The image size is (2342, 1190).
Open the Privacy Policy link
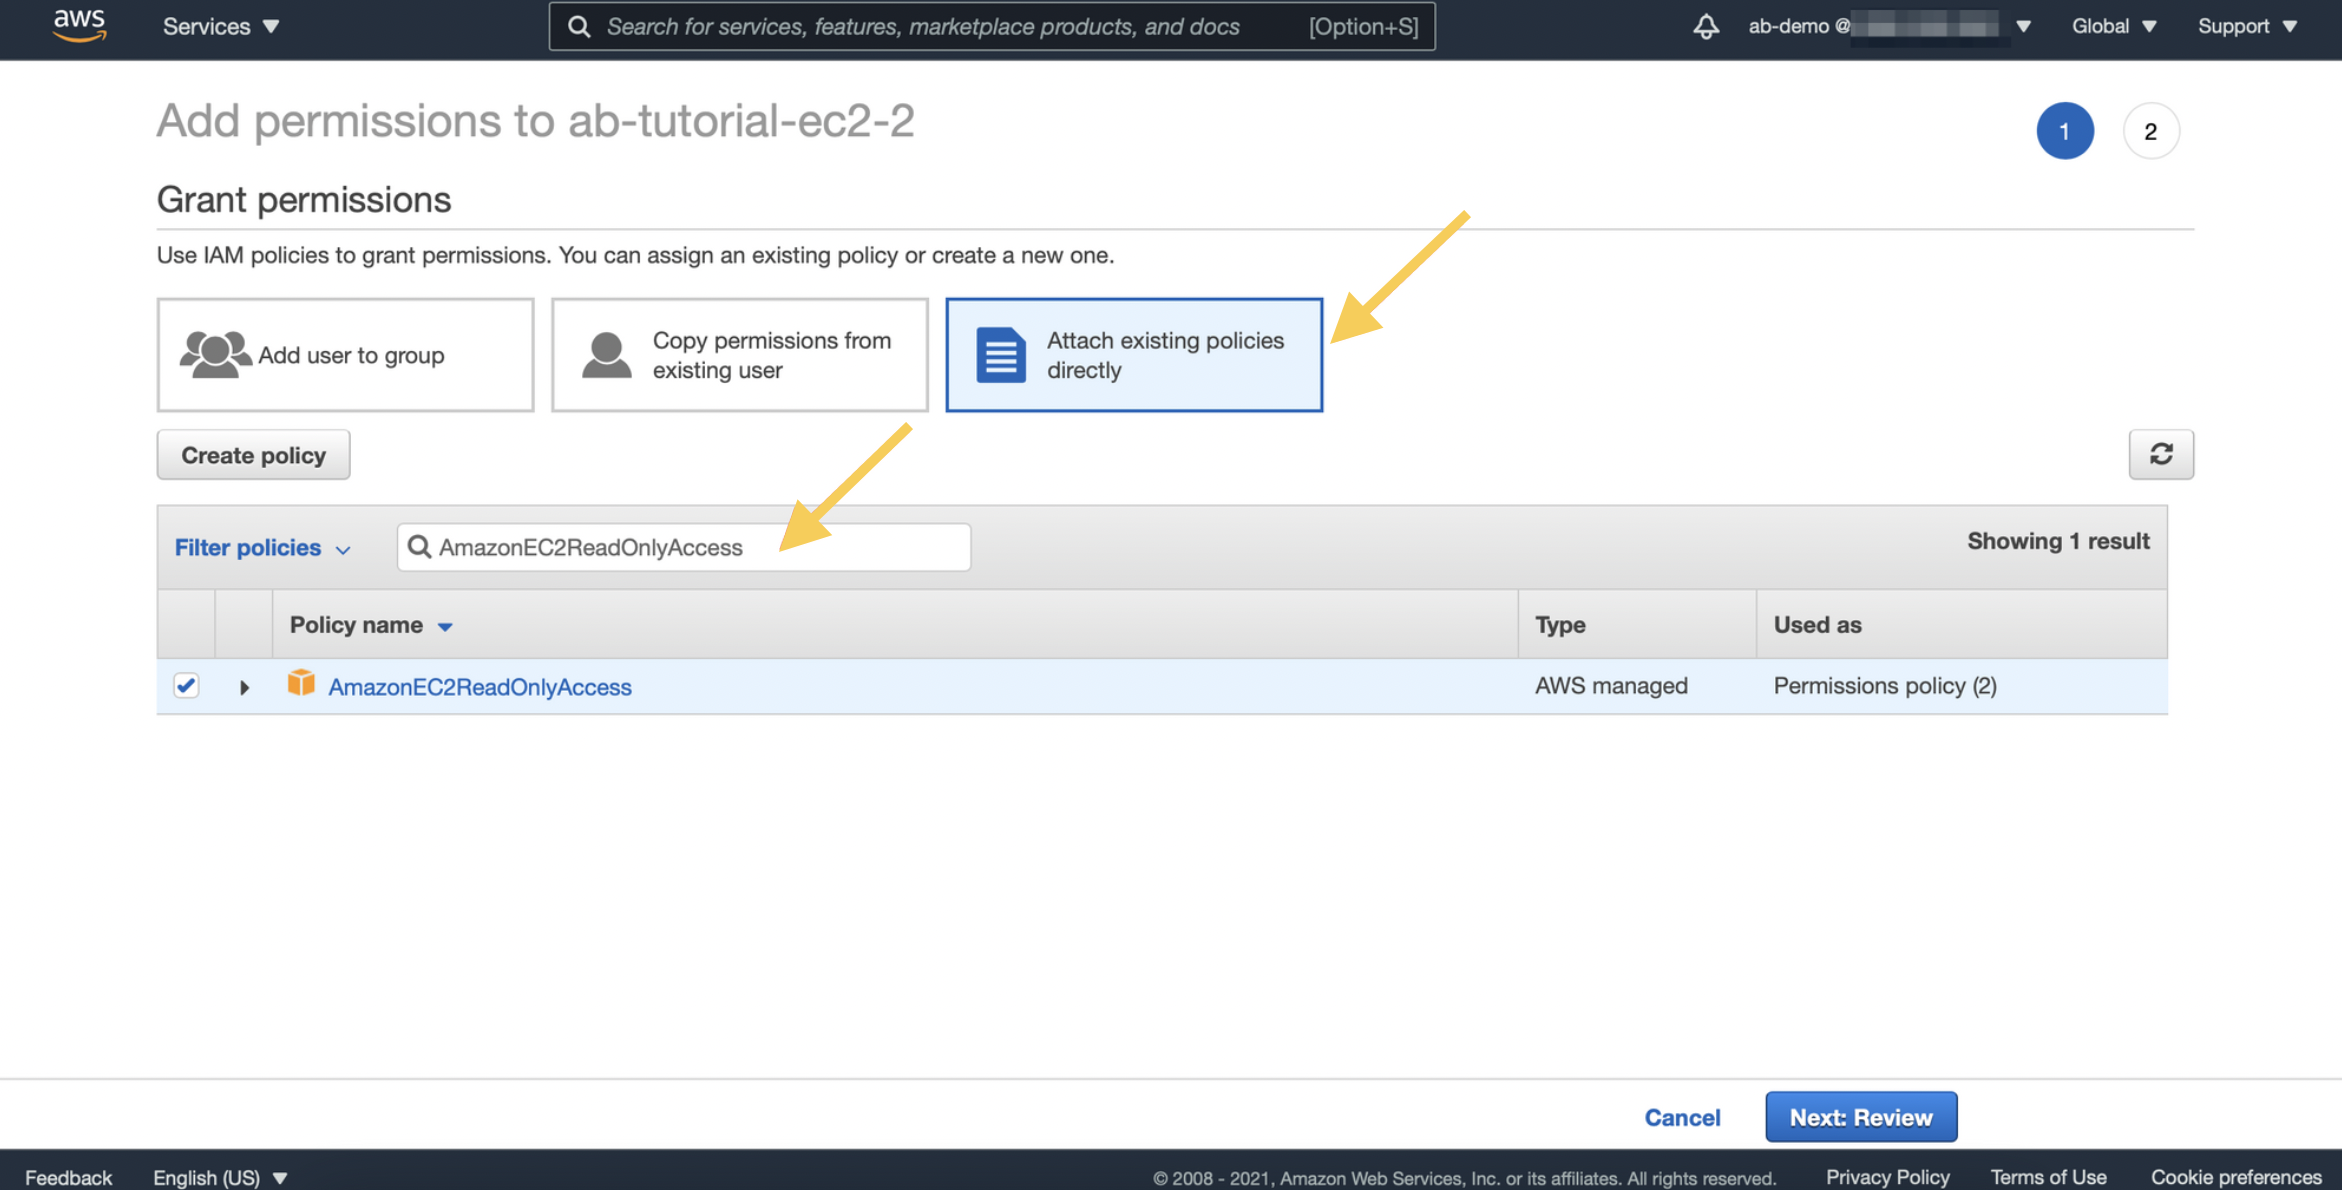point(1887,1177)
